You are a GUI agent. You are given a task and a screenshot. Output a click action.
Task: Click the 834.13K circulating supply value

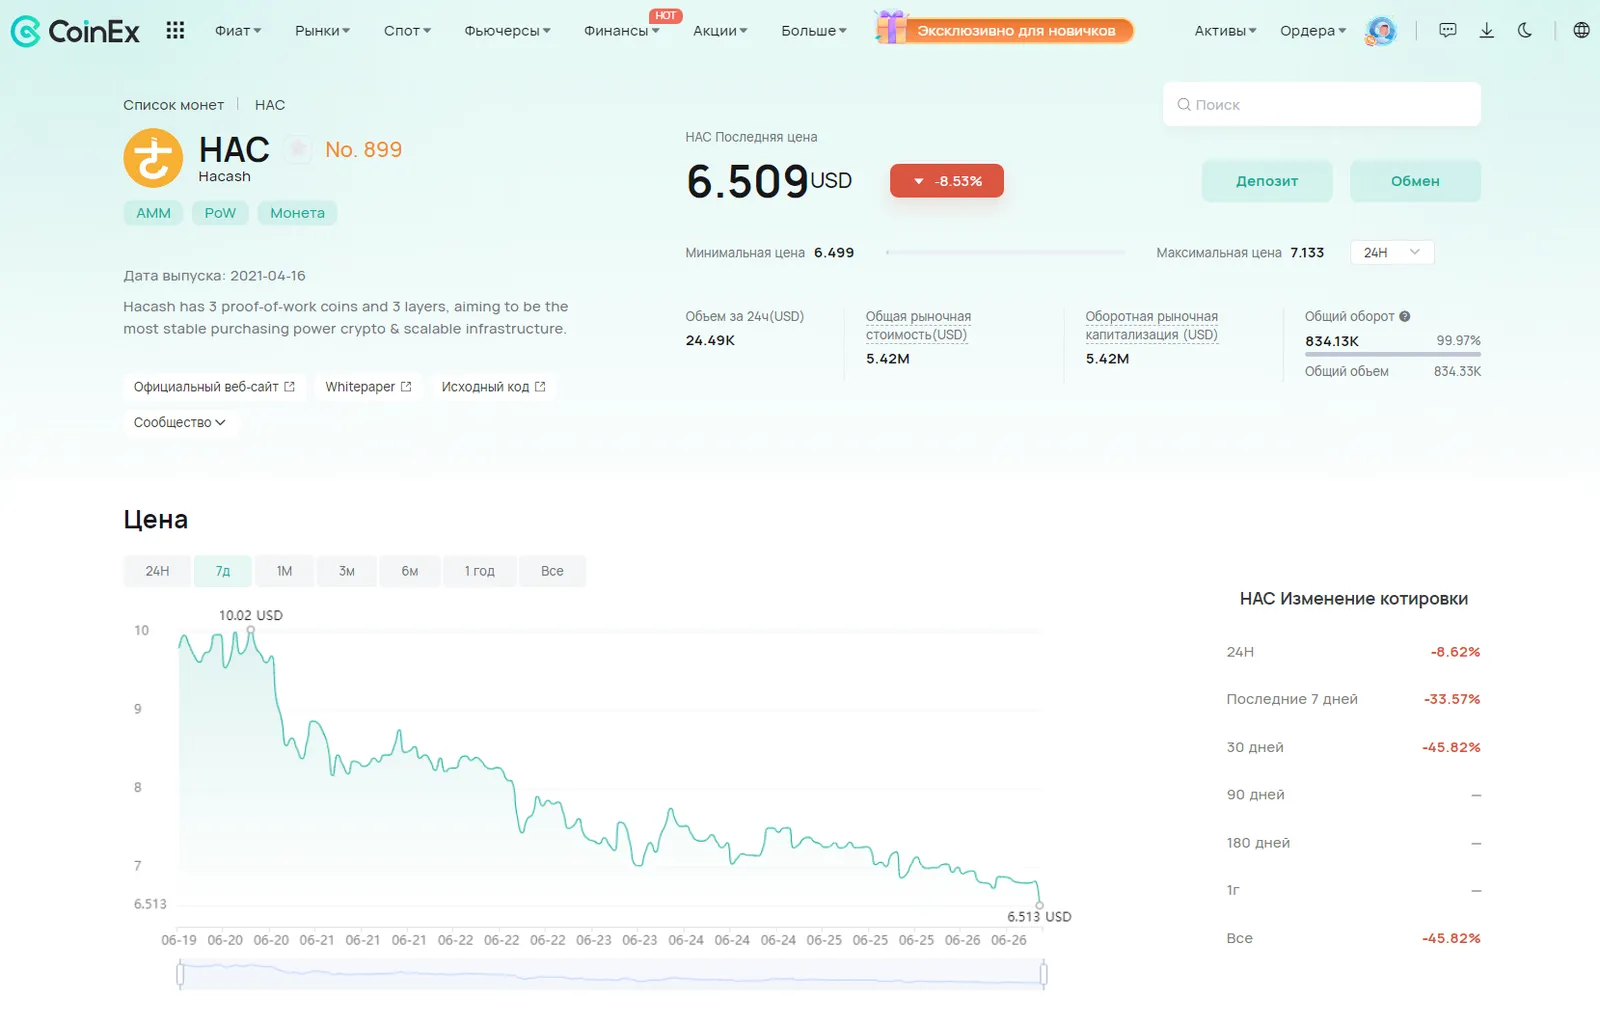pyautogui.click(x=1332, y=341)
